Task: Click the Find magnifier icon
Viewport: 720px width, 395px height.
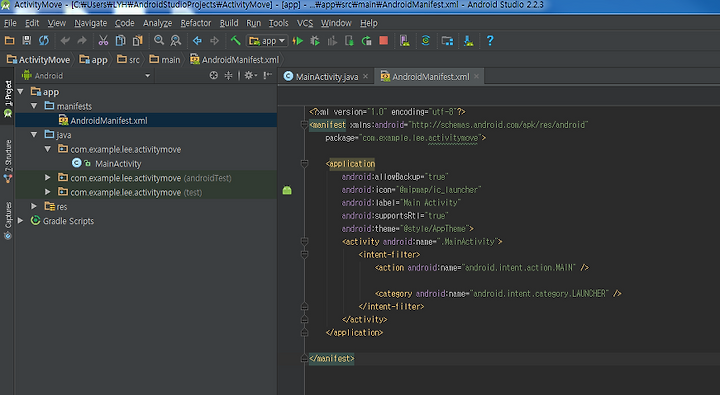Action: click(x=159, y=41)
